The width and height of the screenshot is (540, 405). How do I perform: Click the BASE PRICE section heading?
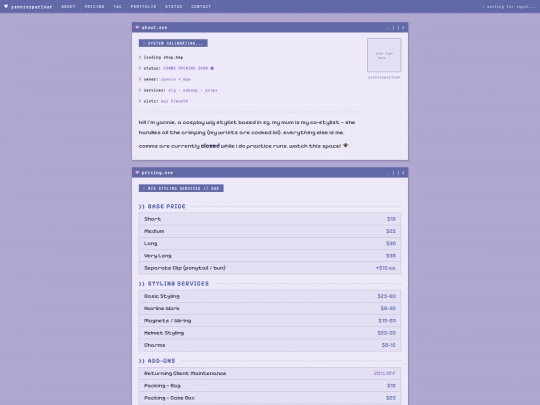click(x=162, y=206)
